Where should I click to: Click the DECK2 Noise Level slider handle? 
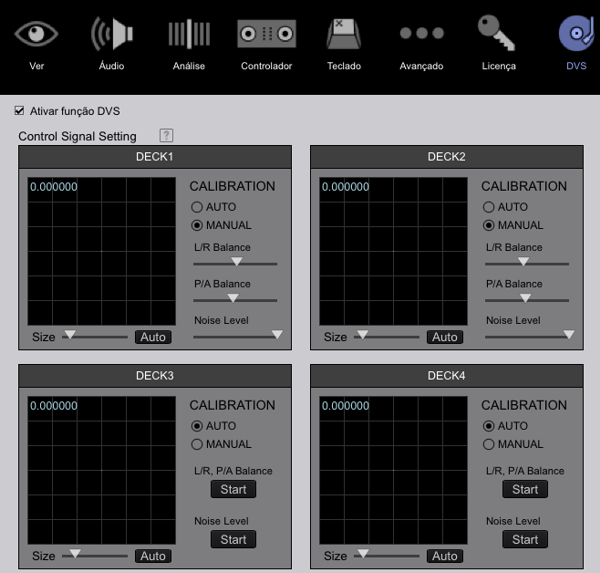[x=569, y=335]
